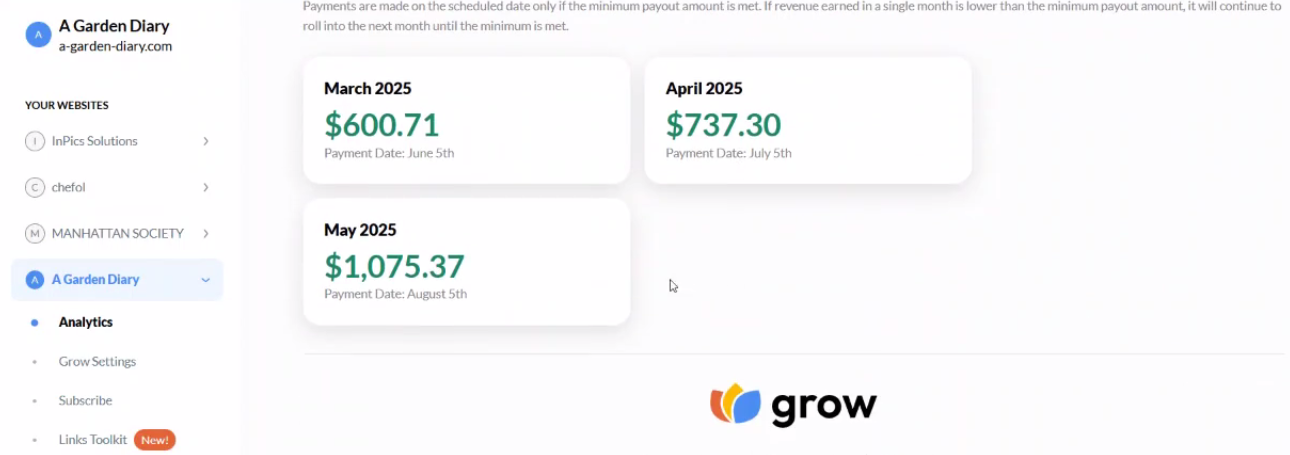The width and height of the screenshot is (1290, 455).
Task: Click the blue icon beside A Garden Diary menu item
Action: 35,279
